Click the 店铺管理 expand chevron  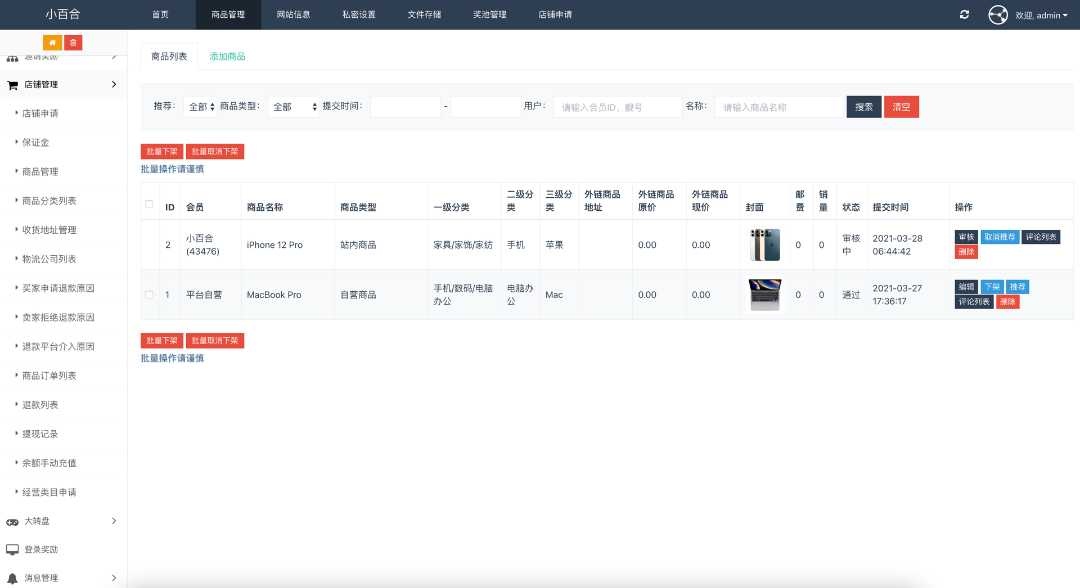[114, 84]
